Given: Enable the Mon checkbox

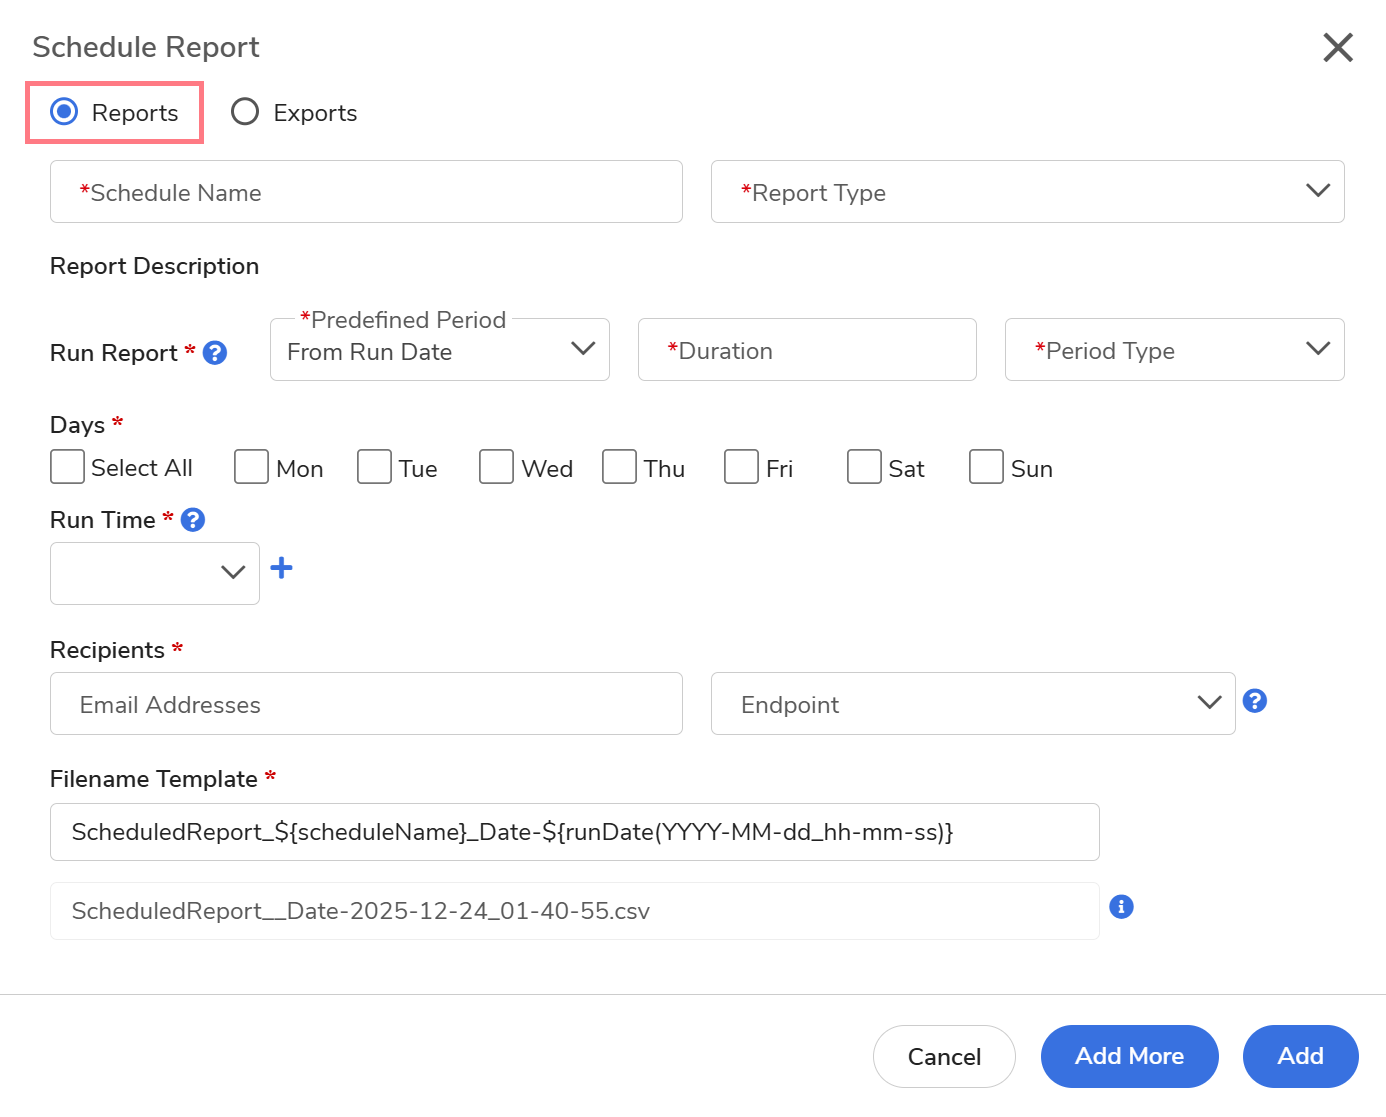Looking at the screenshot, I should [x=251, y=467].
